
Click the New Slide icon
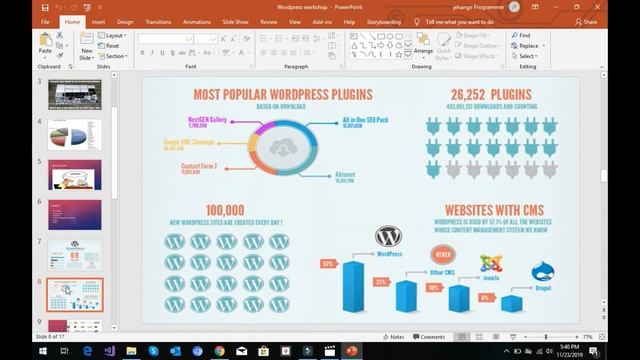pos(87,39)
